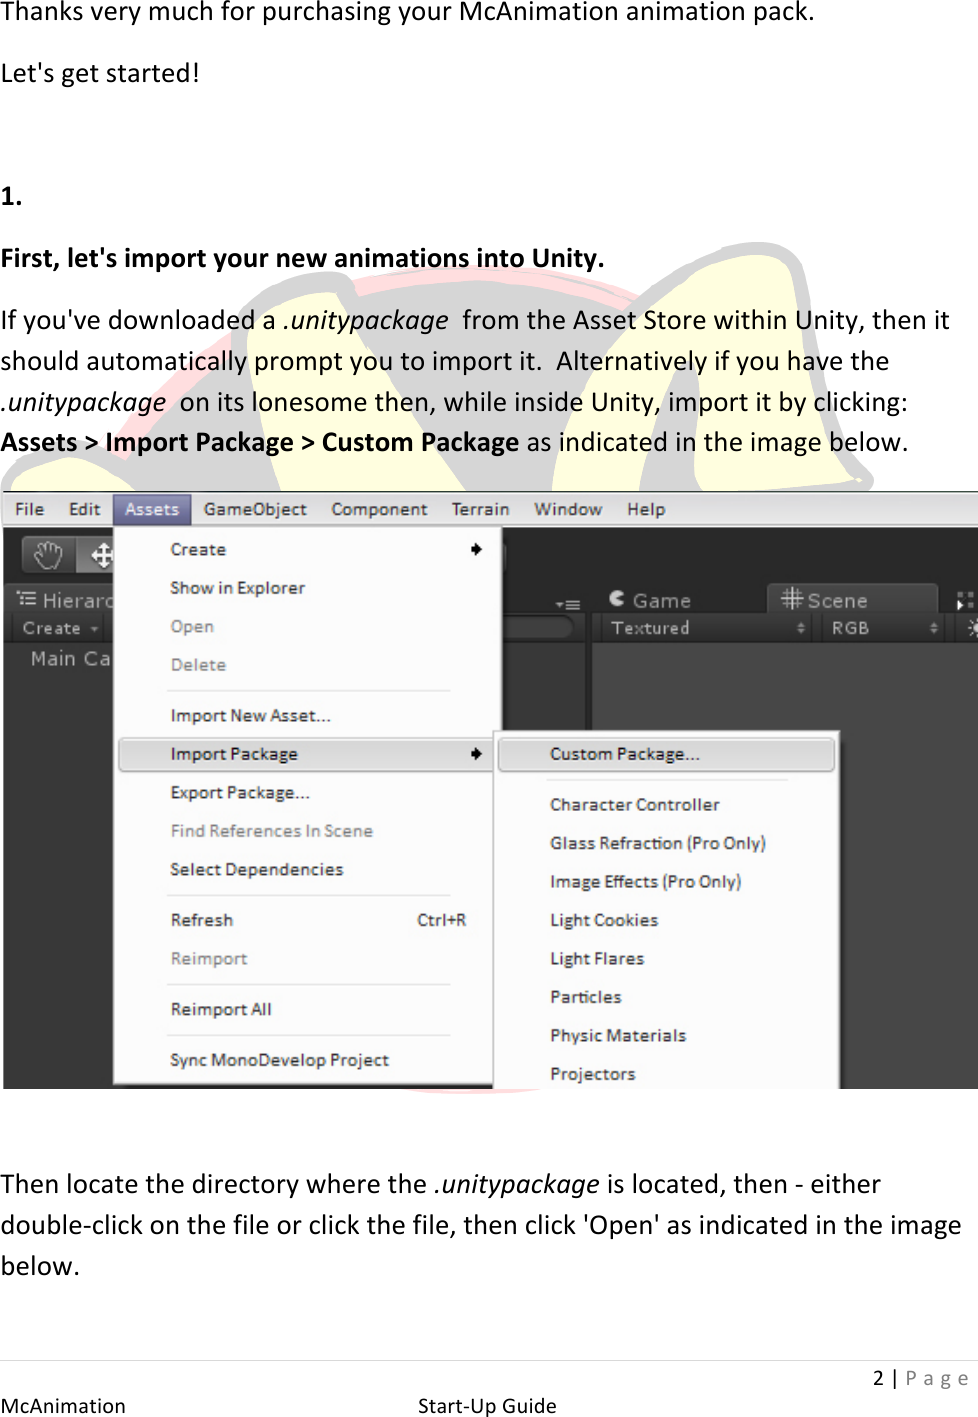Choose Show in Explorer
Screen dimensions: 978x1417
237,588
